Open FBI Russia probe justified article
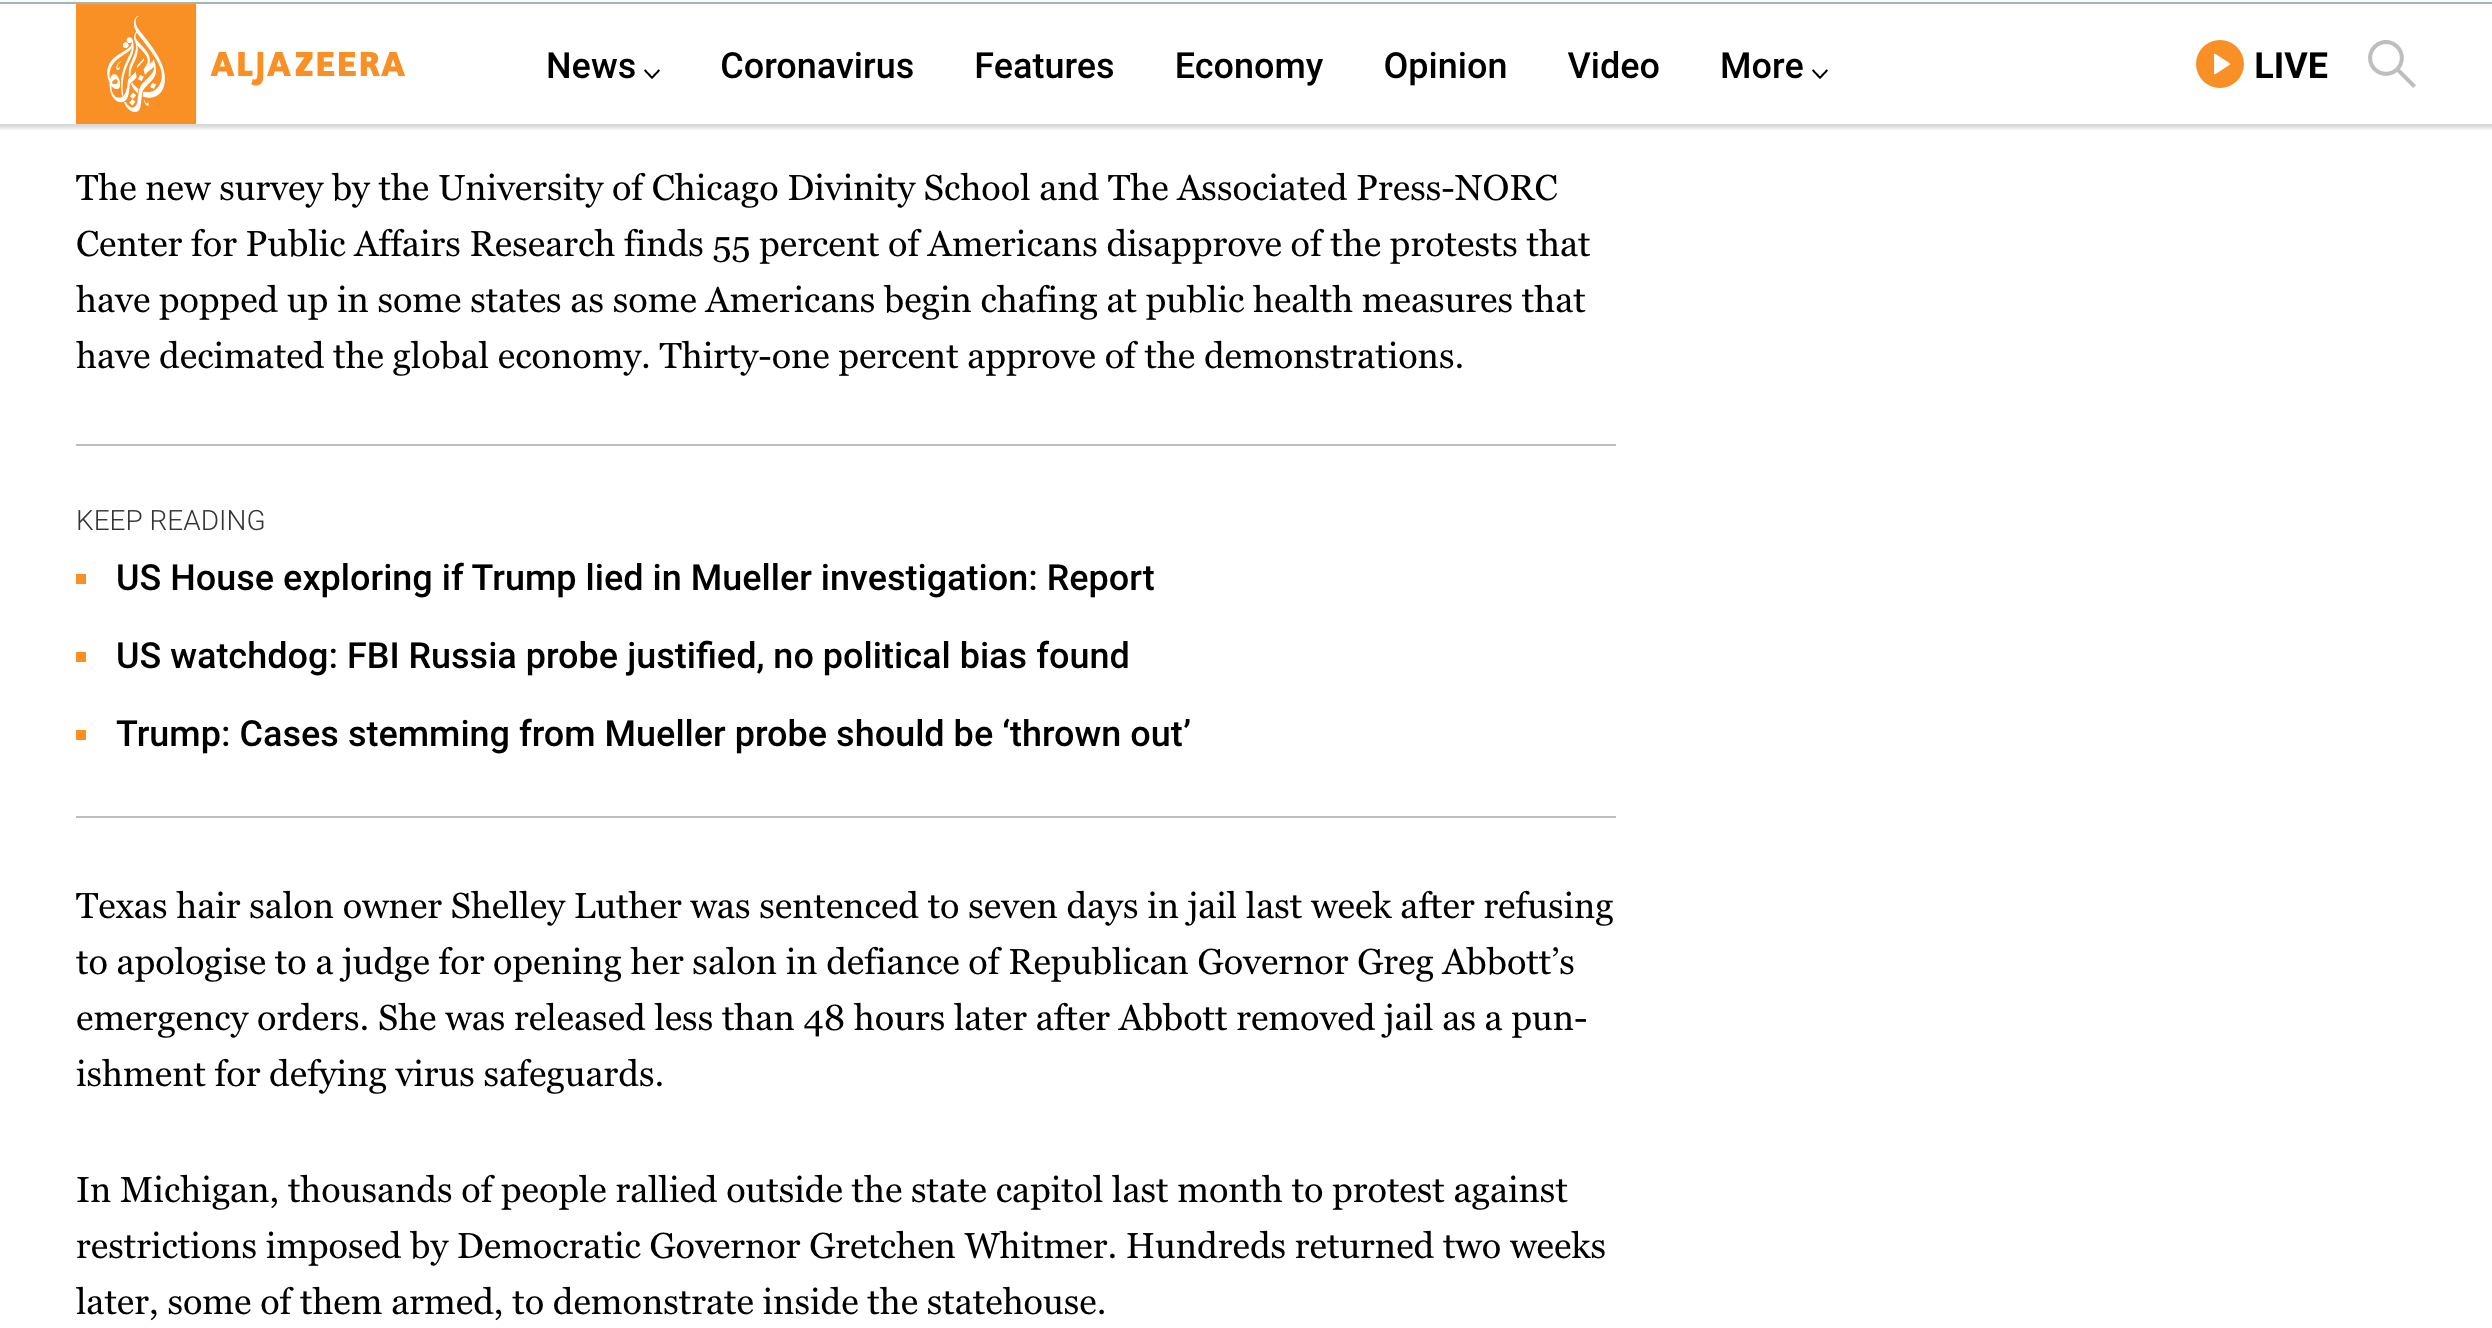Viewport: 2492px width, 1328px height. [x=622, y=656]
